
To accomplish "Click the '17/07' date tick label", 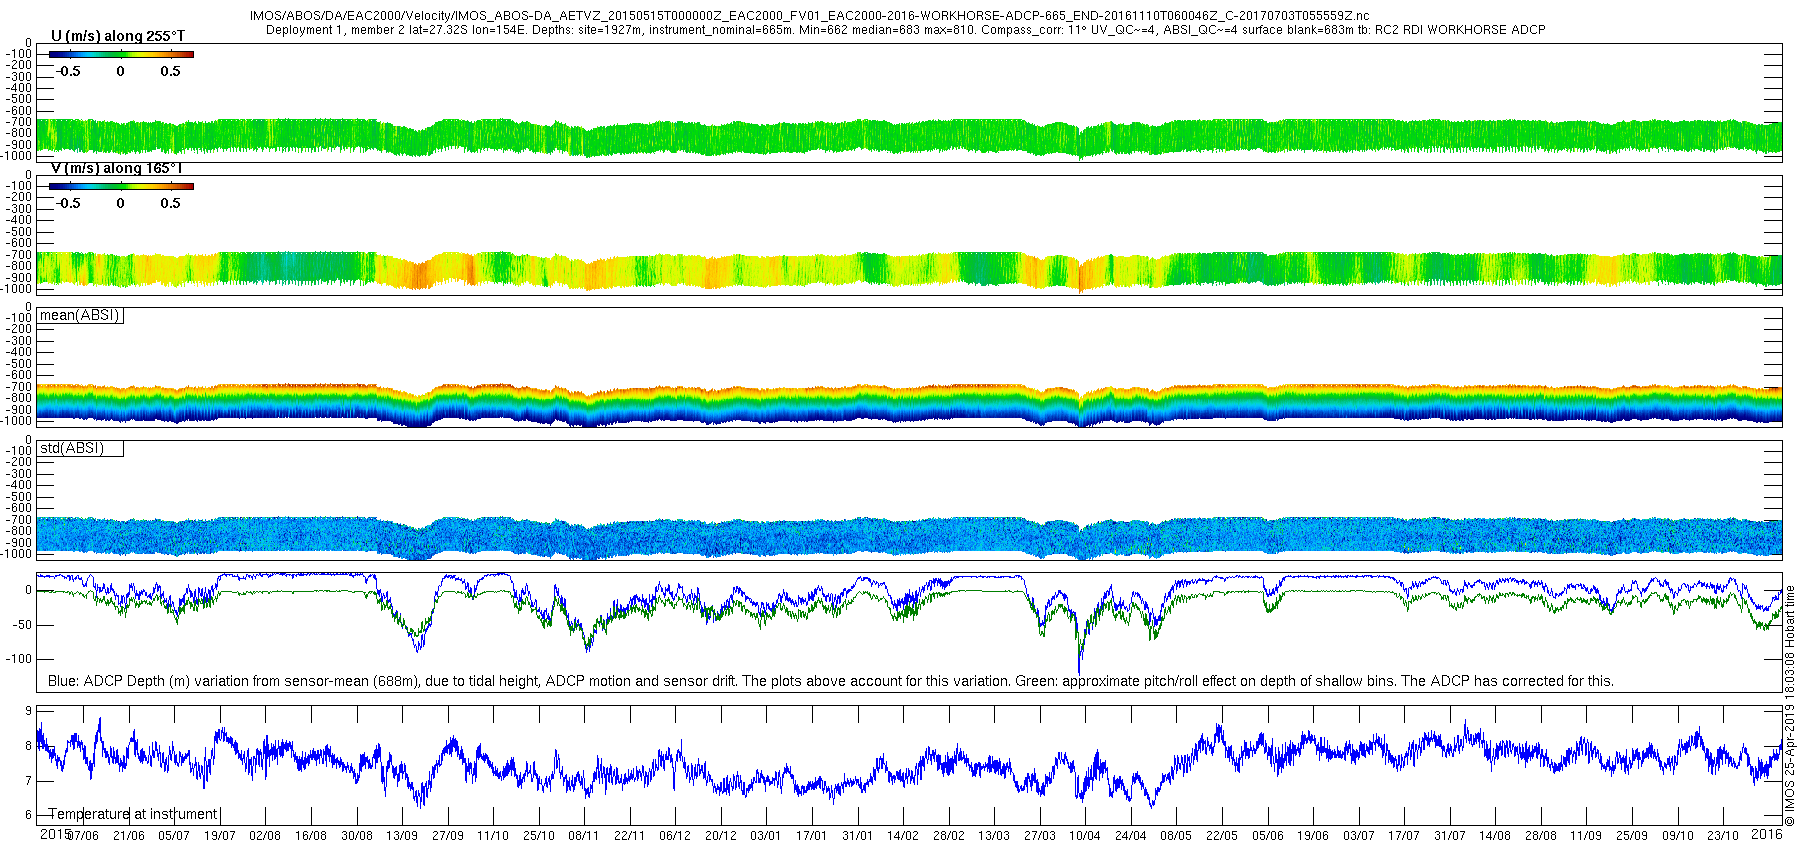I will click(x=1404, y=836).
